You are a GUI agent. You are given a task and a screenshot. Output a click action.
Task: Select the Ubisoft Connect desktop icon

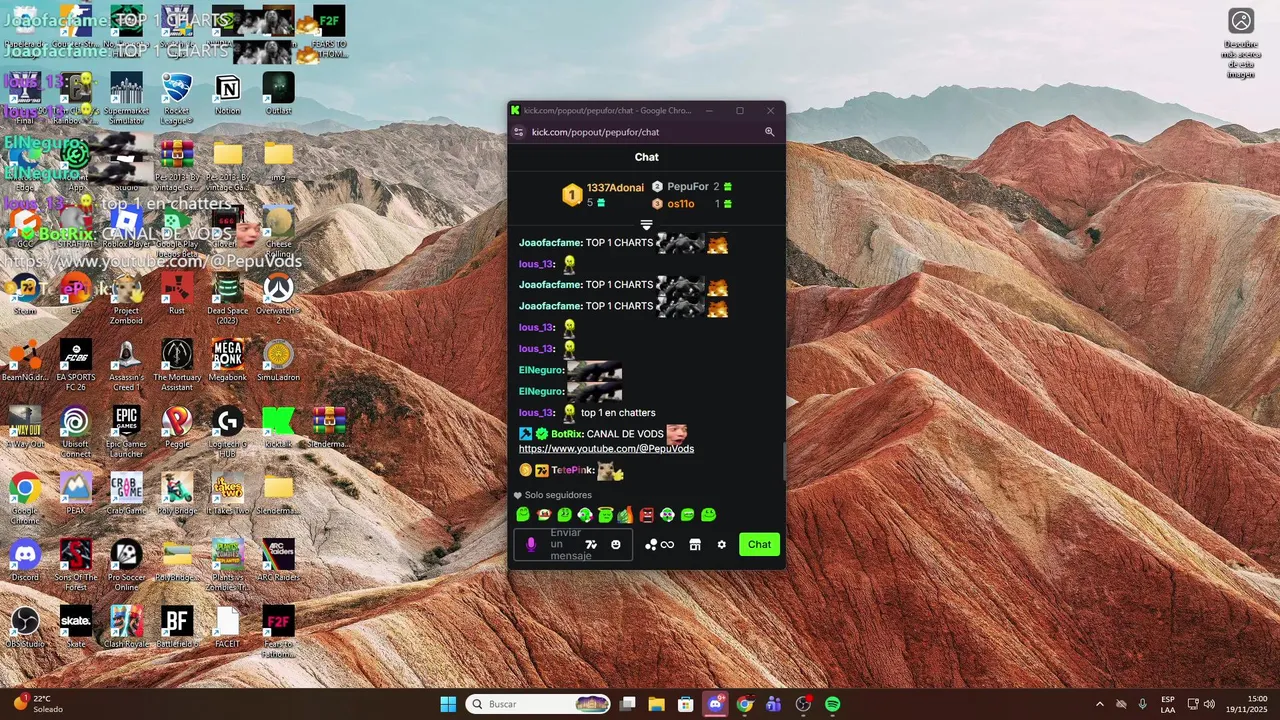tap(75, 432)
